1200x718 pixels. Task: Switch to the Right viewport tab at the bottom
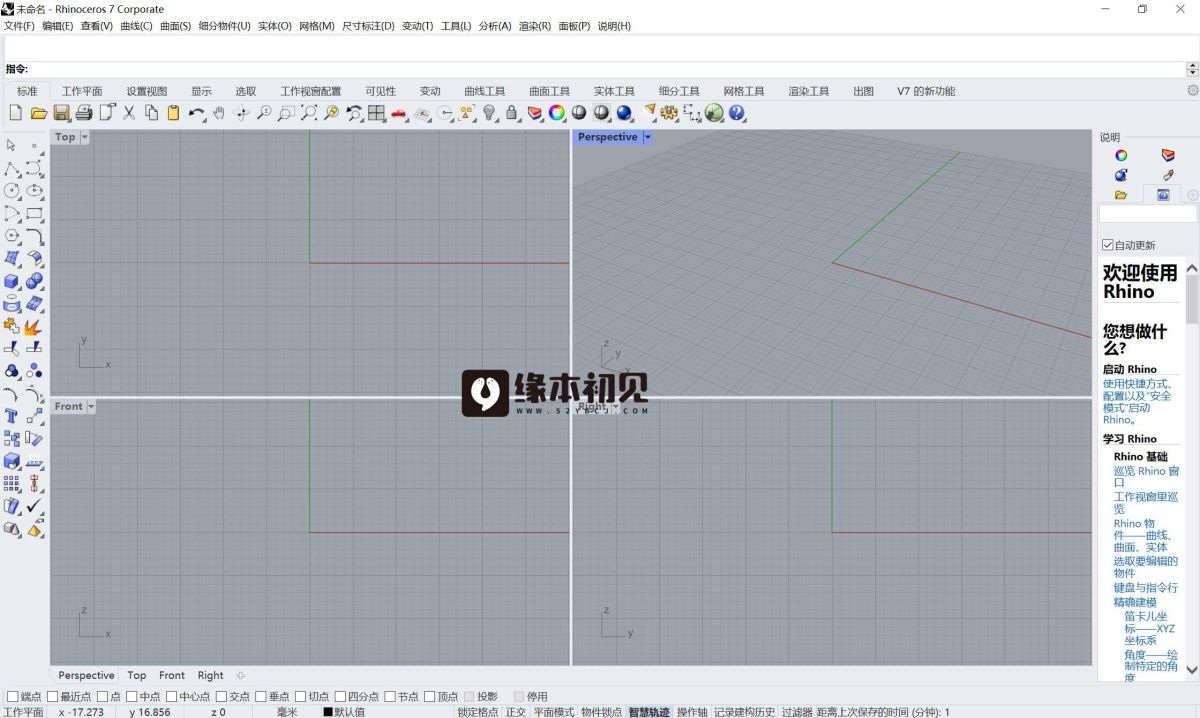pyautogui.click(x=210, y=675)
